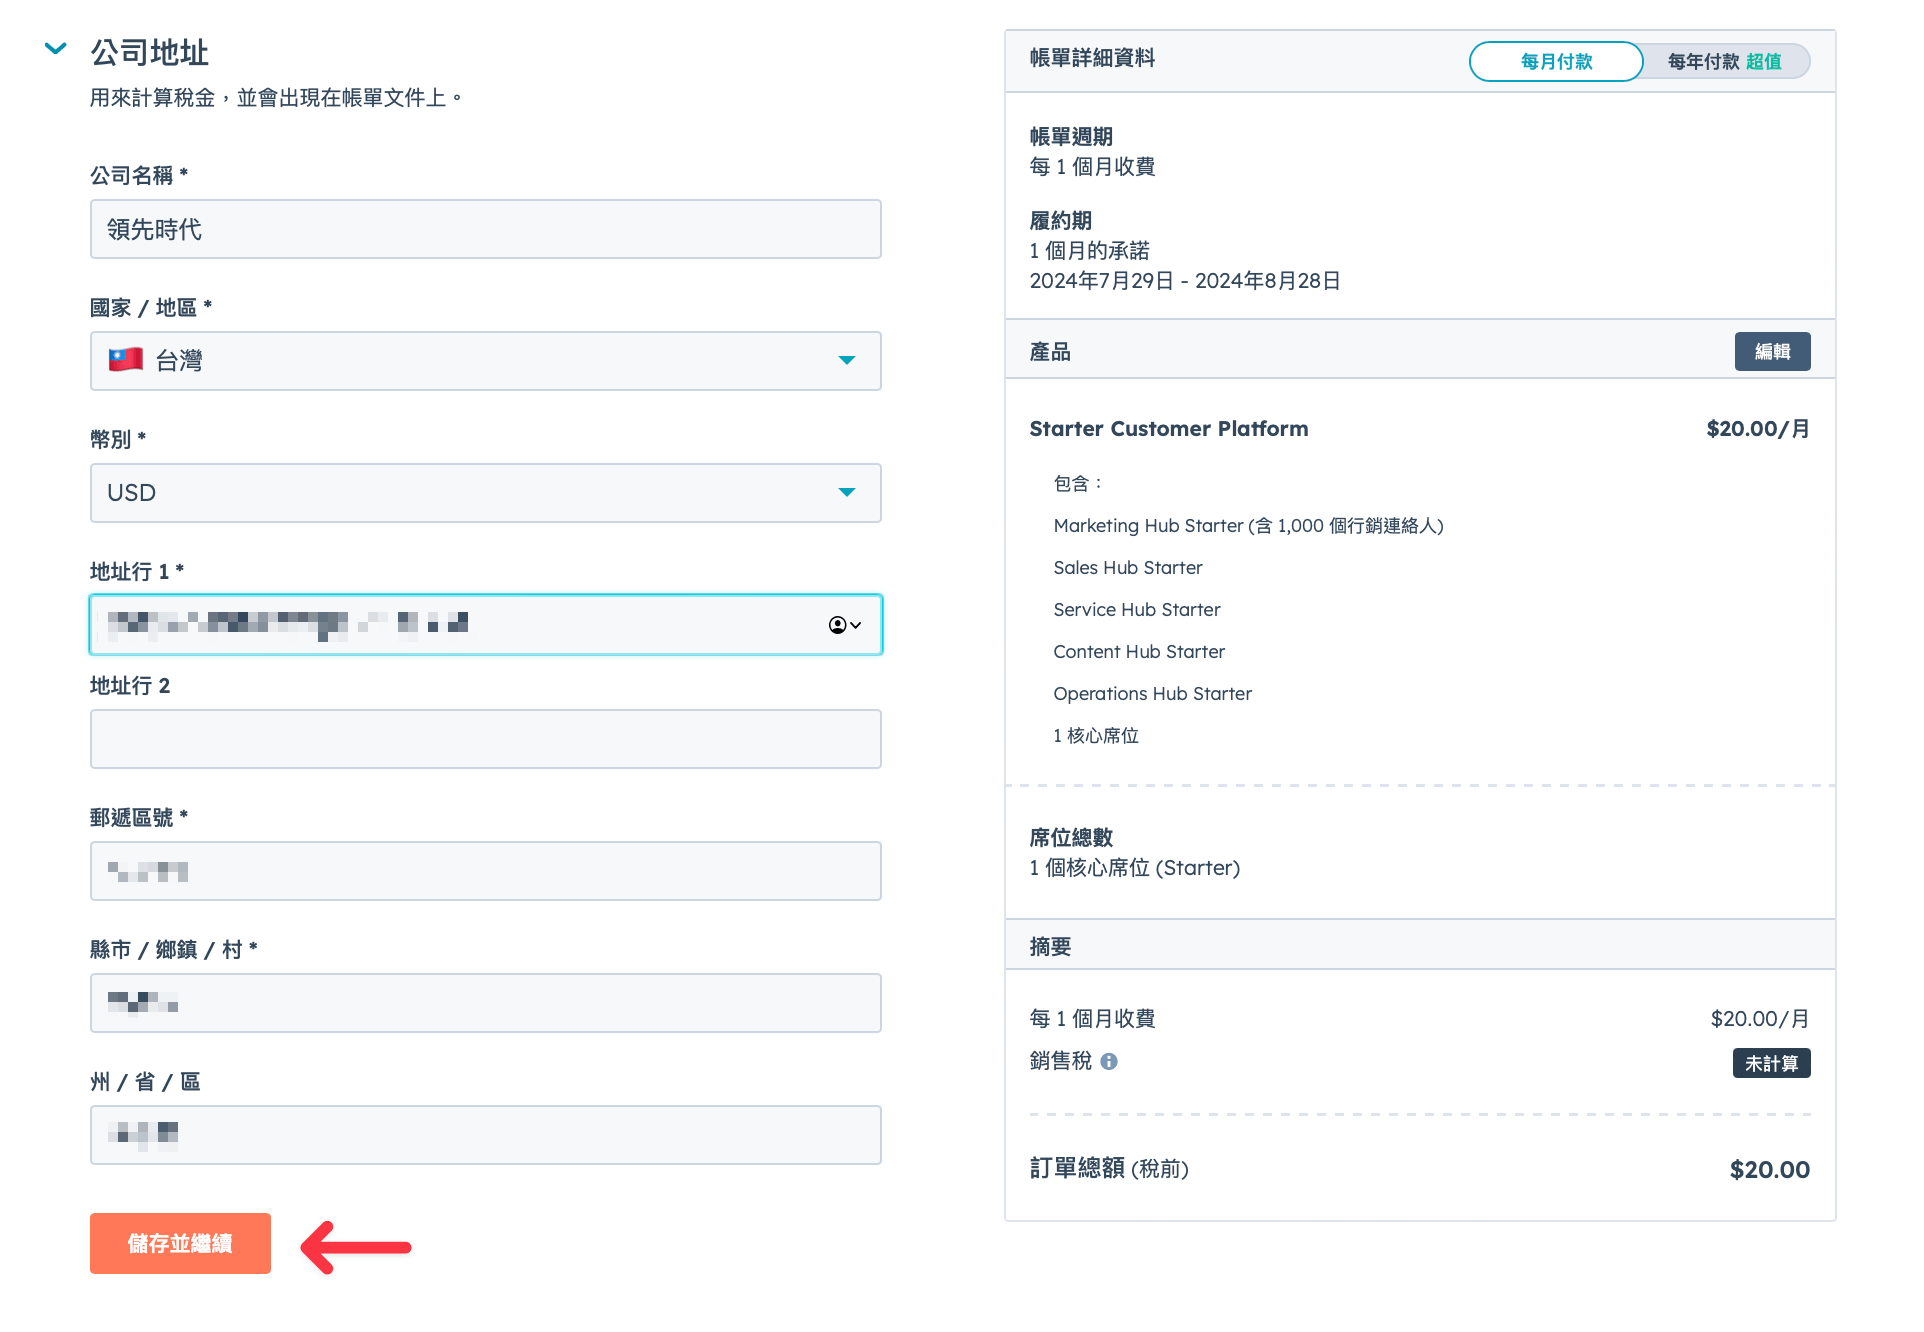Click the Taiwan flag icon
1924x1332 pixels.
[x=126, y=360]
